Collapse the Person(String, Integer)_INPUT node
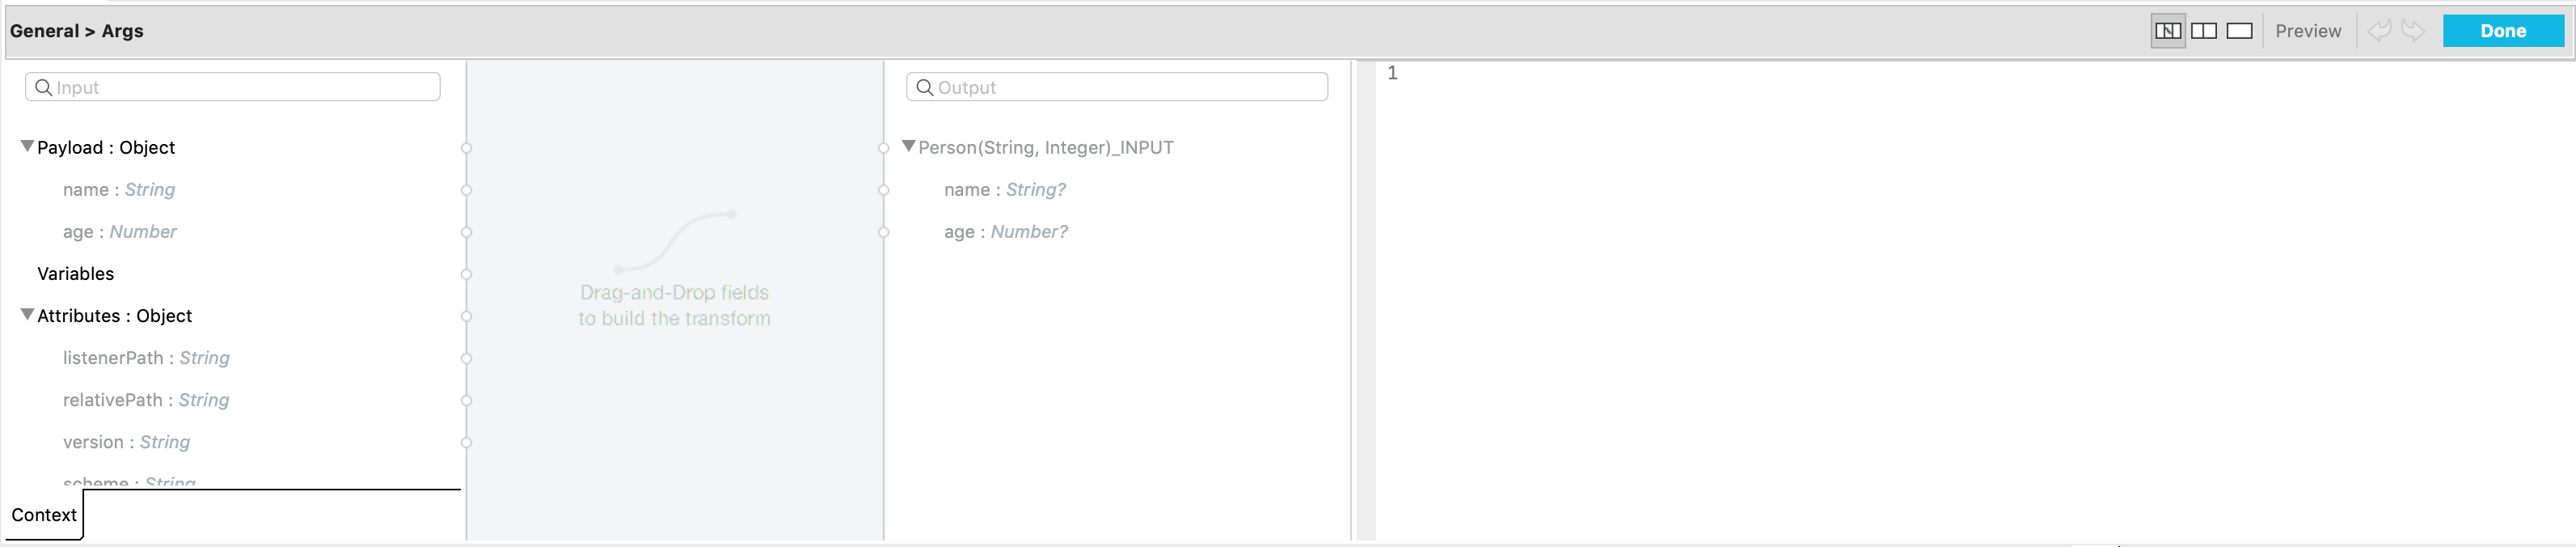Image resolution: width=2576 pixels, height=547 pixels. 908,146
